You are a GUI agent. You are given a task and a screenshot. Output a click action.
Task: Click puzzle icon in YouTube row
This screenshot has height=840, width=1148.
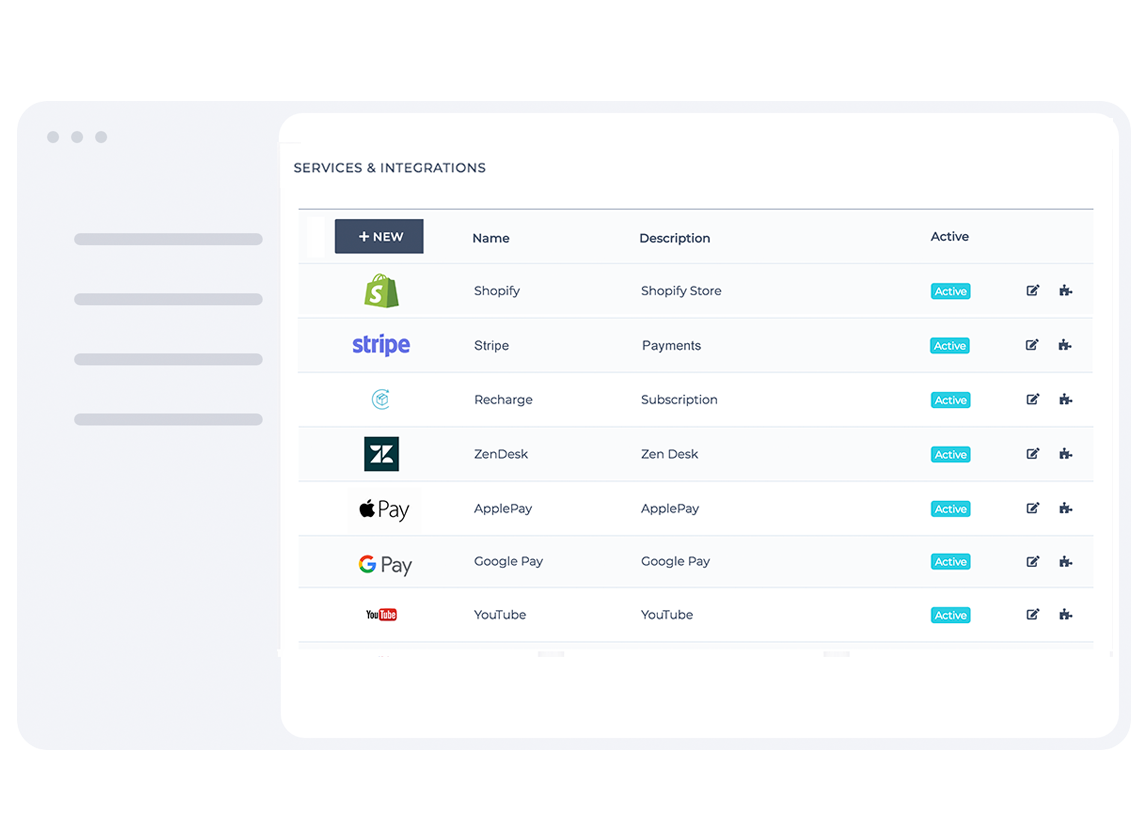tap(1065, 614)
